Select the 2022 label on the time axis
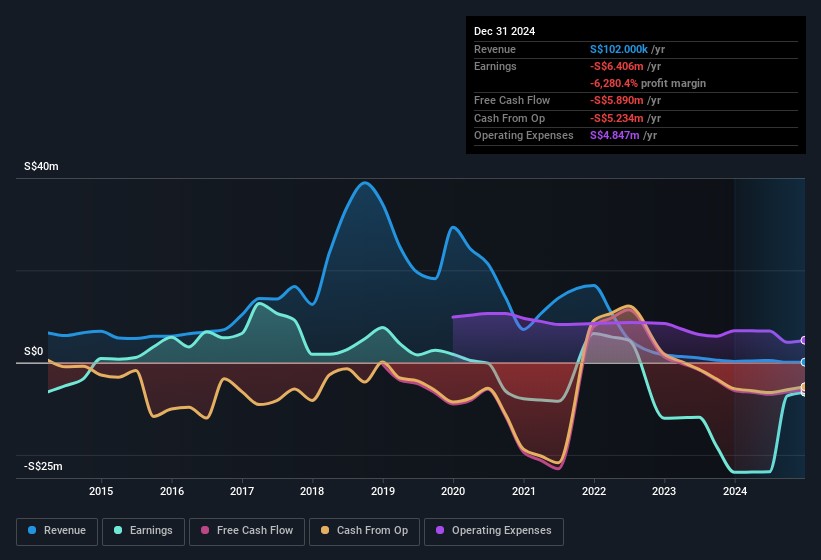The height and width of the screenshot is (560, 821). tap(594, 491)
